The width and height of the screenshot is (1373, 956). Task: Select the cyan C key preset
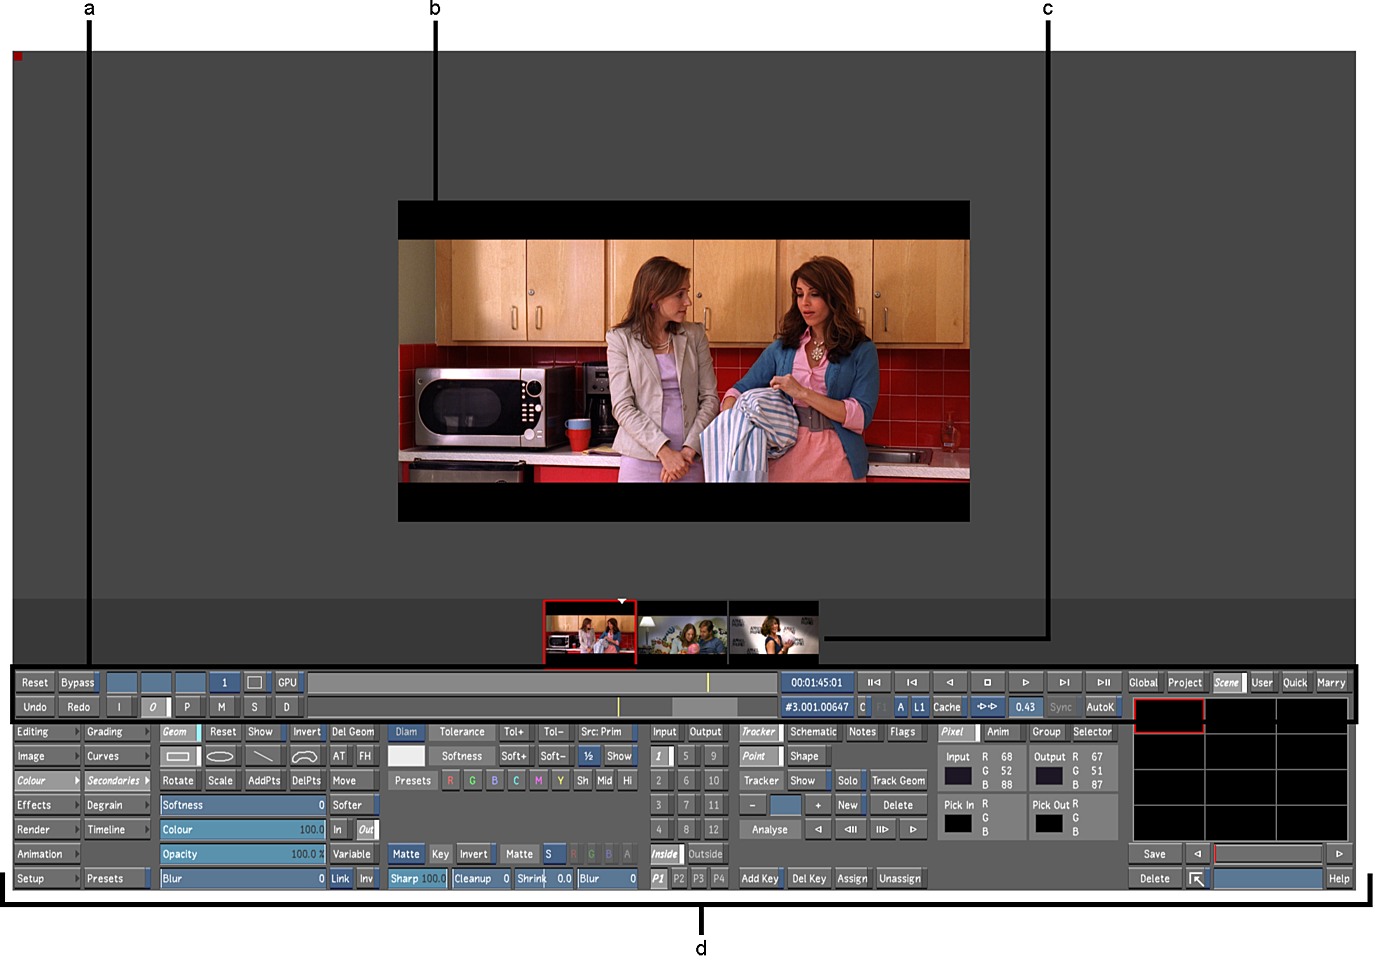click(516, 781)
